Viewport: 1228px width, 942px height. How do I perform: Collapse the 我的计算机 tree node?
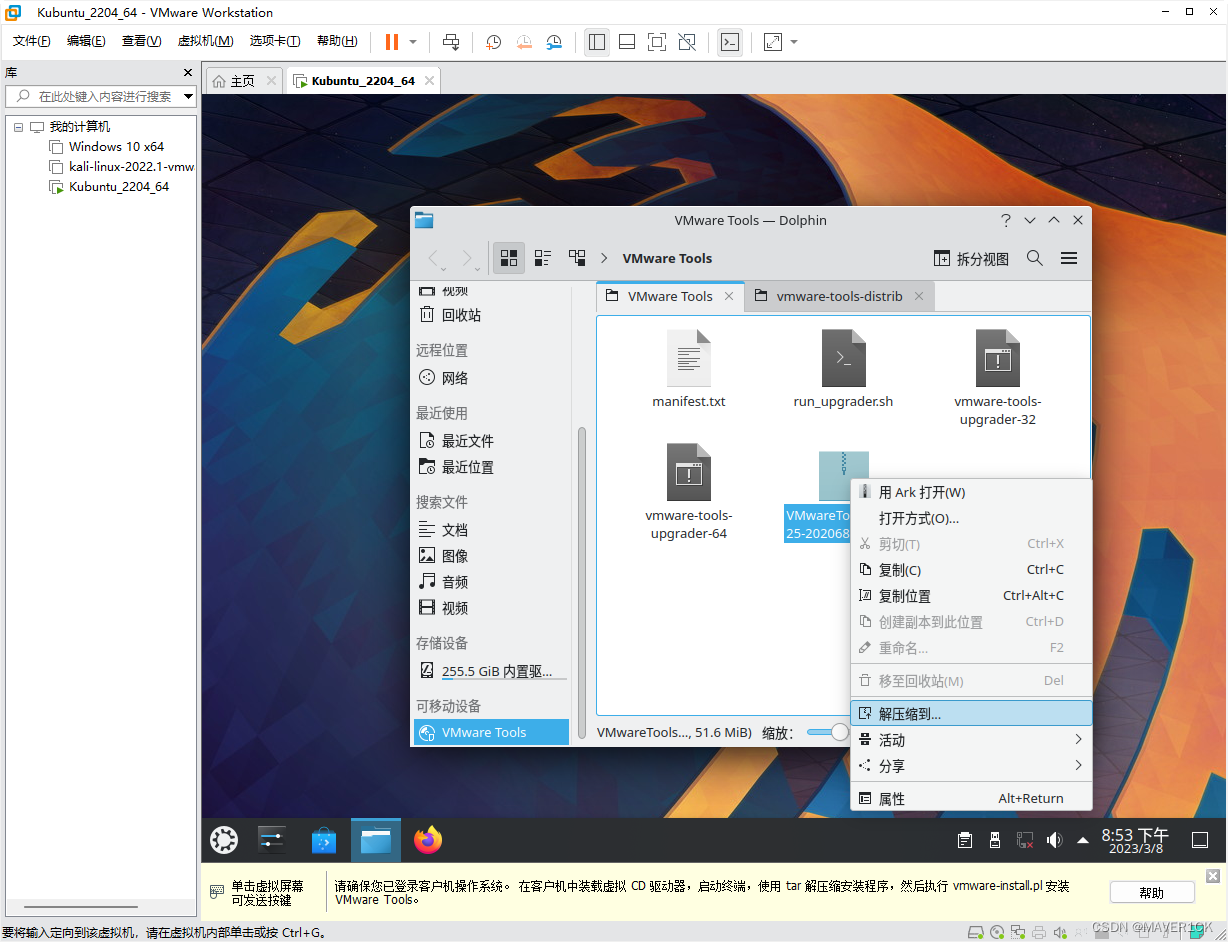(18, 127)
